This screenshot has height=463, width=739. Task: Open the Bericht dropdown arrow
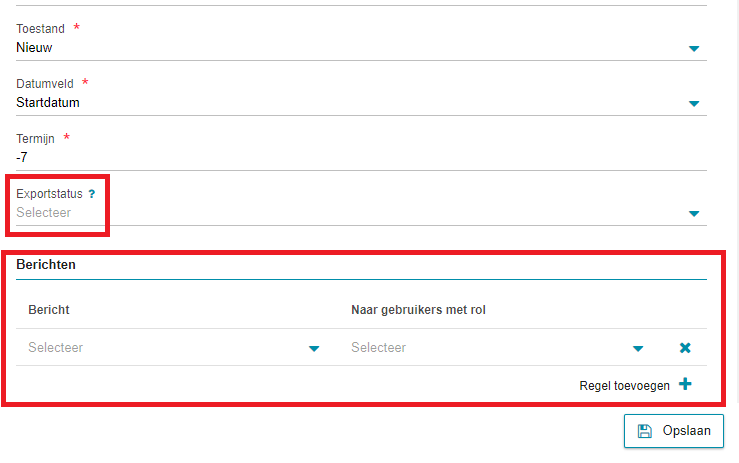click(x=314, y=349)
